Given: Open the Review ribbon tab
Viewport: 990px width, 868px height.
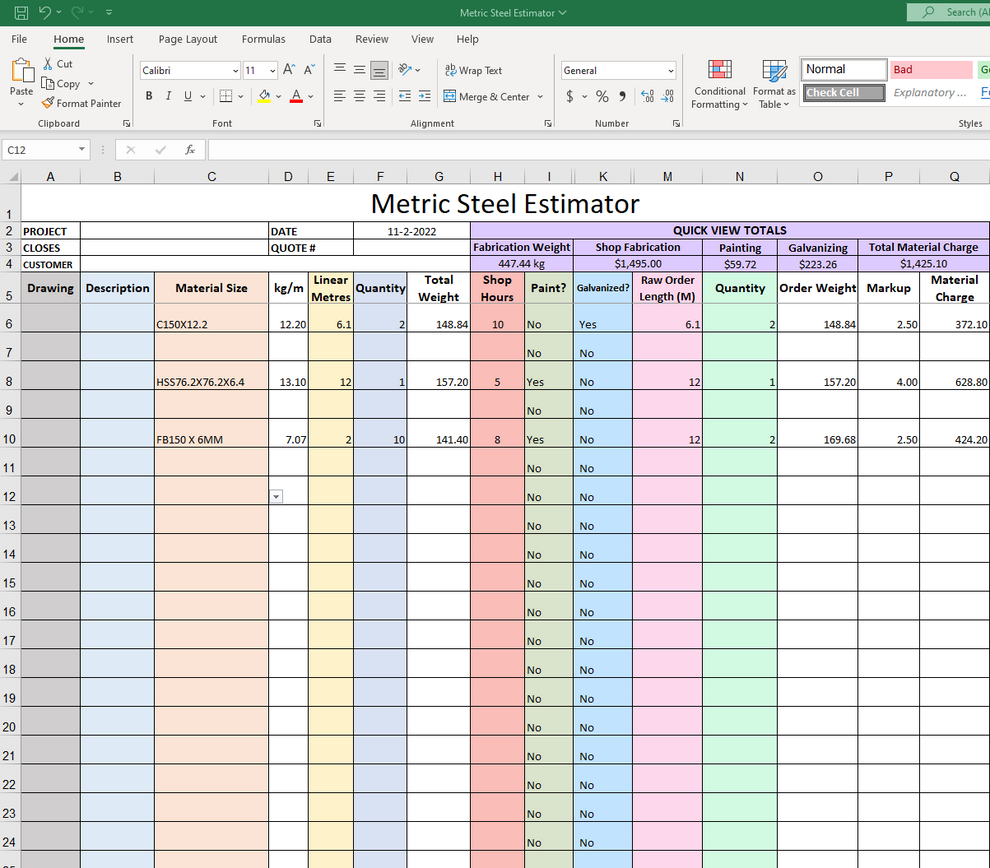Looking at the screenshot, I should click(371, 39).
